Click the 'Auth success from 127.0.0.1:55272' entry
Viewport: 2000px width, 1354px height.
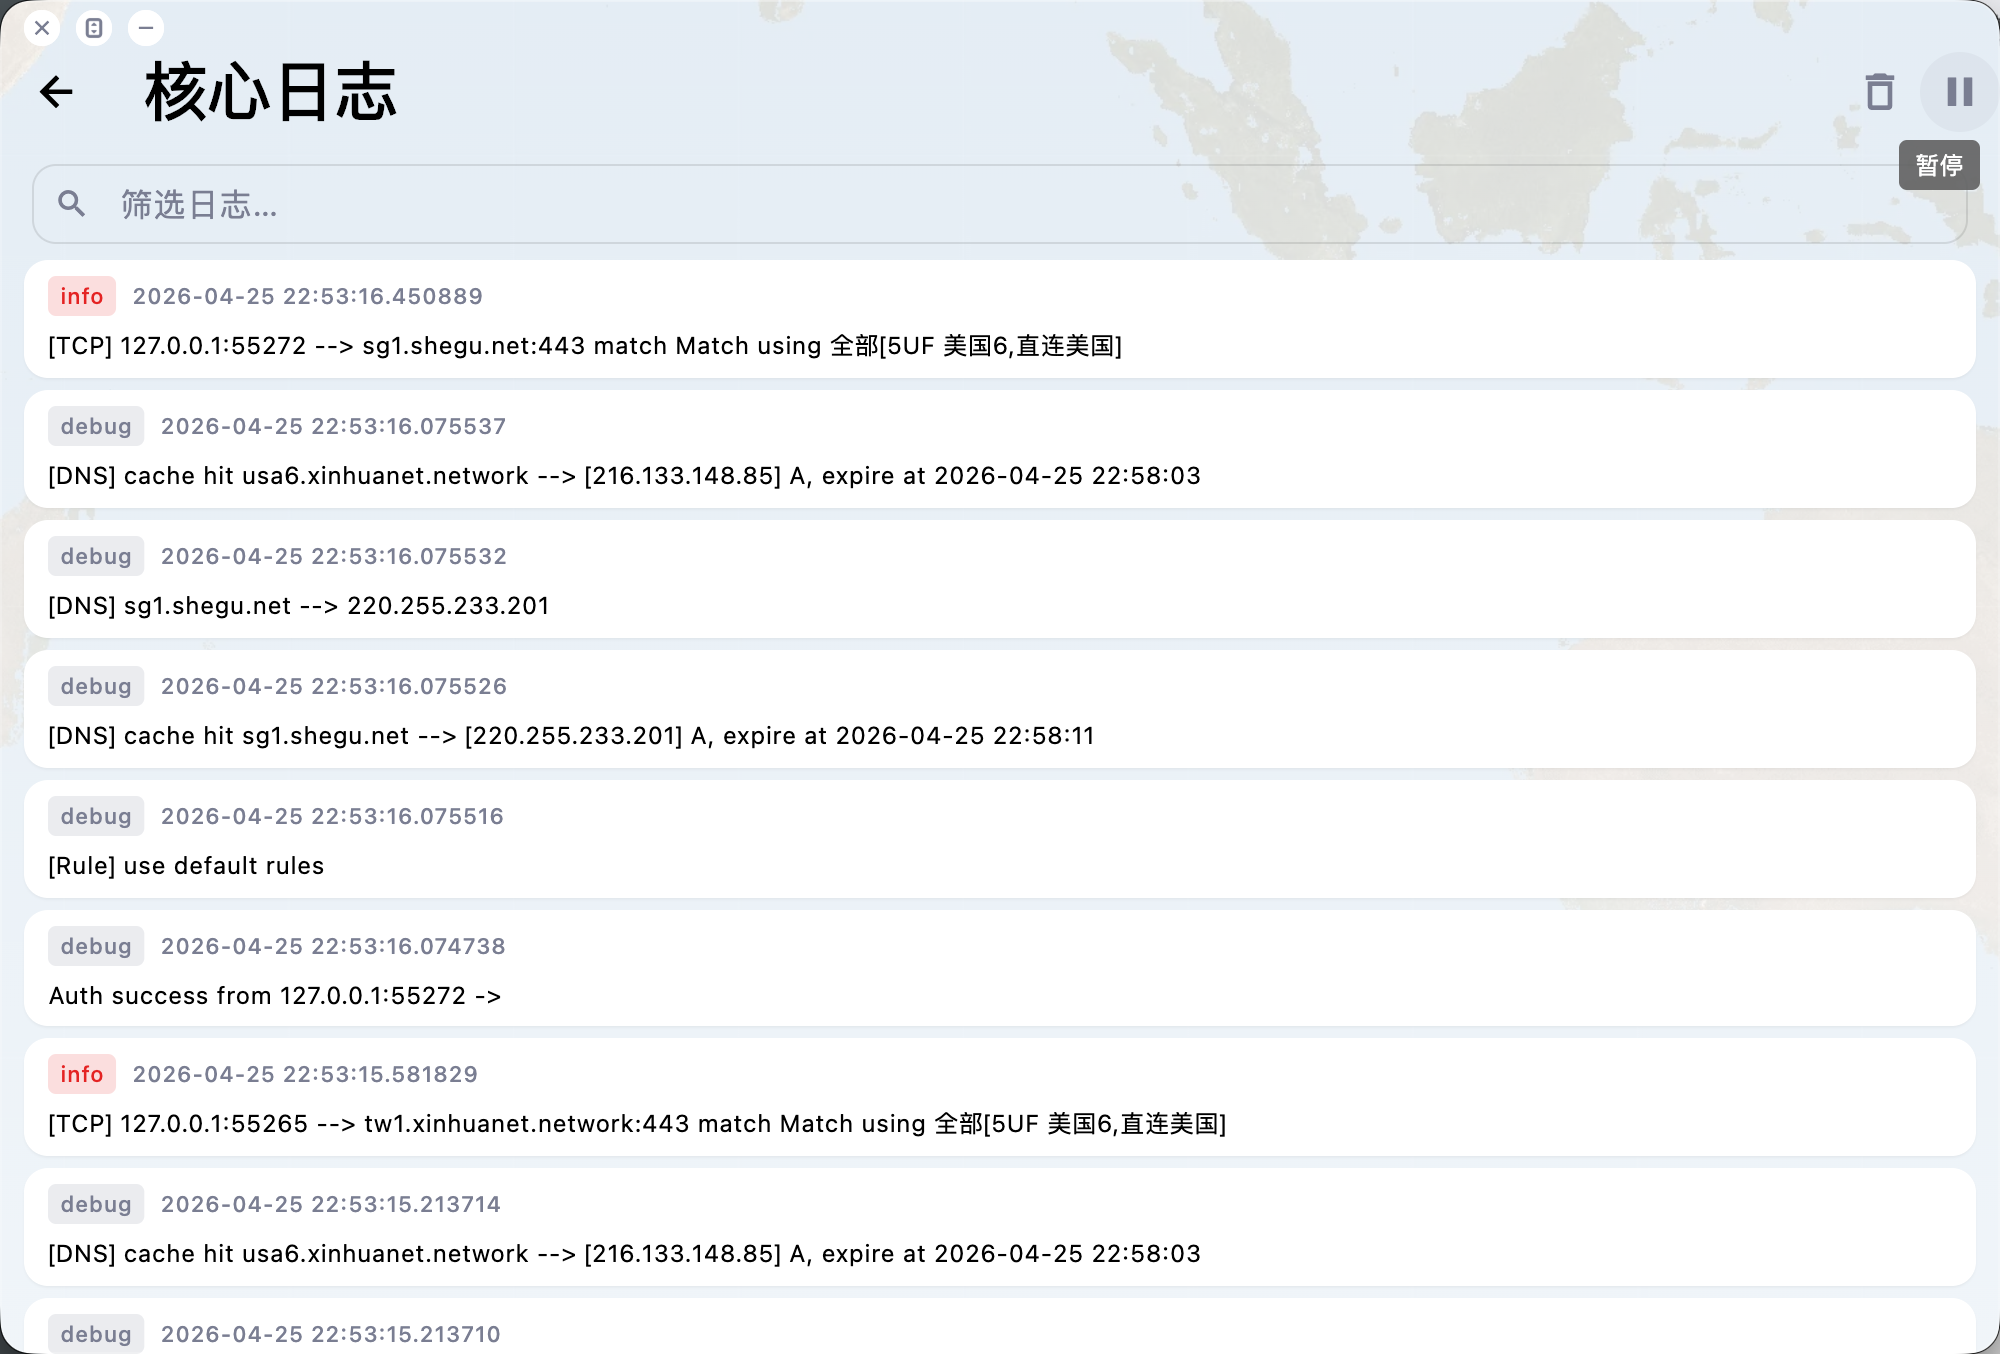pos(275,996)
